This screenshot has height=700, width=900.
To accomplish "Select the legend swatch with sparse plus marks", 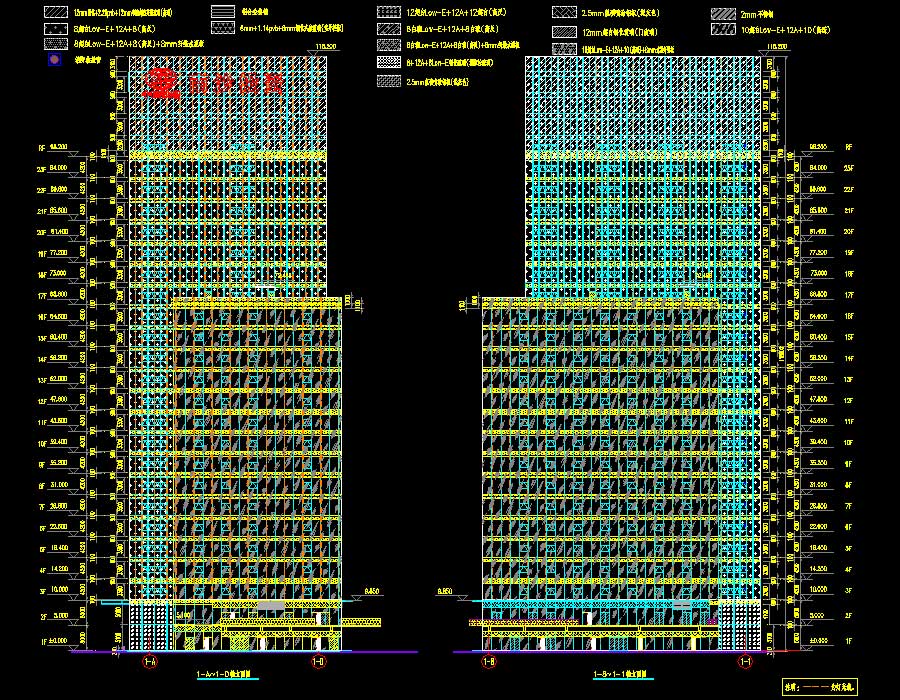I will pos(56,28).
